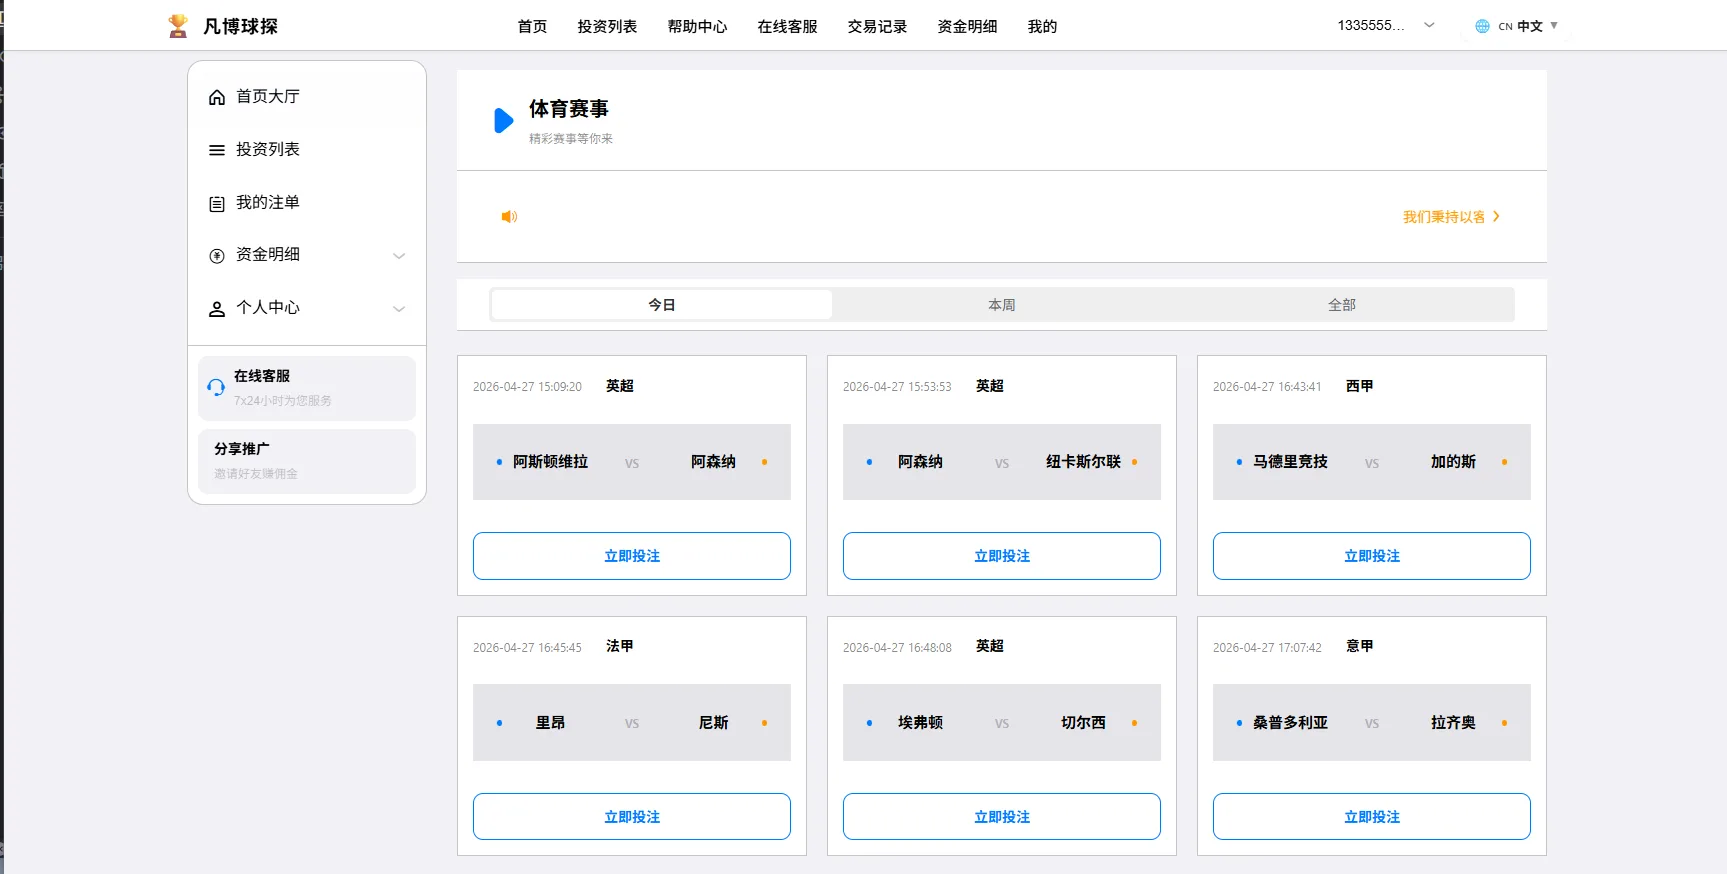Image resolution: width=1727 pixels, height=874 pixels.
Task: Select team 里昂 in match card
Action: [x=550, y=723]
